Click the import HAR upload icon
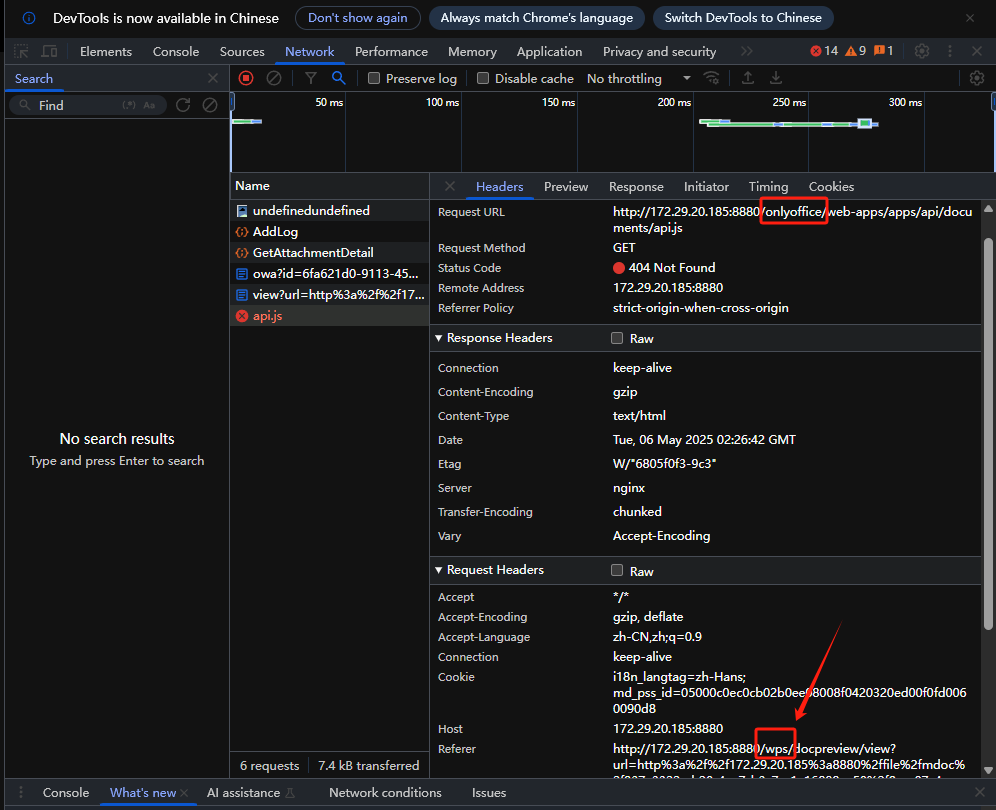Viewport: 996px width, 810px height. 747,78
